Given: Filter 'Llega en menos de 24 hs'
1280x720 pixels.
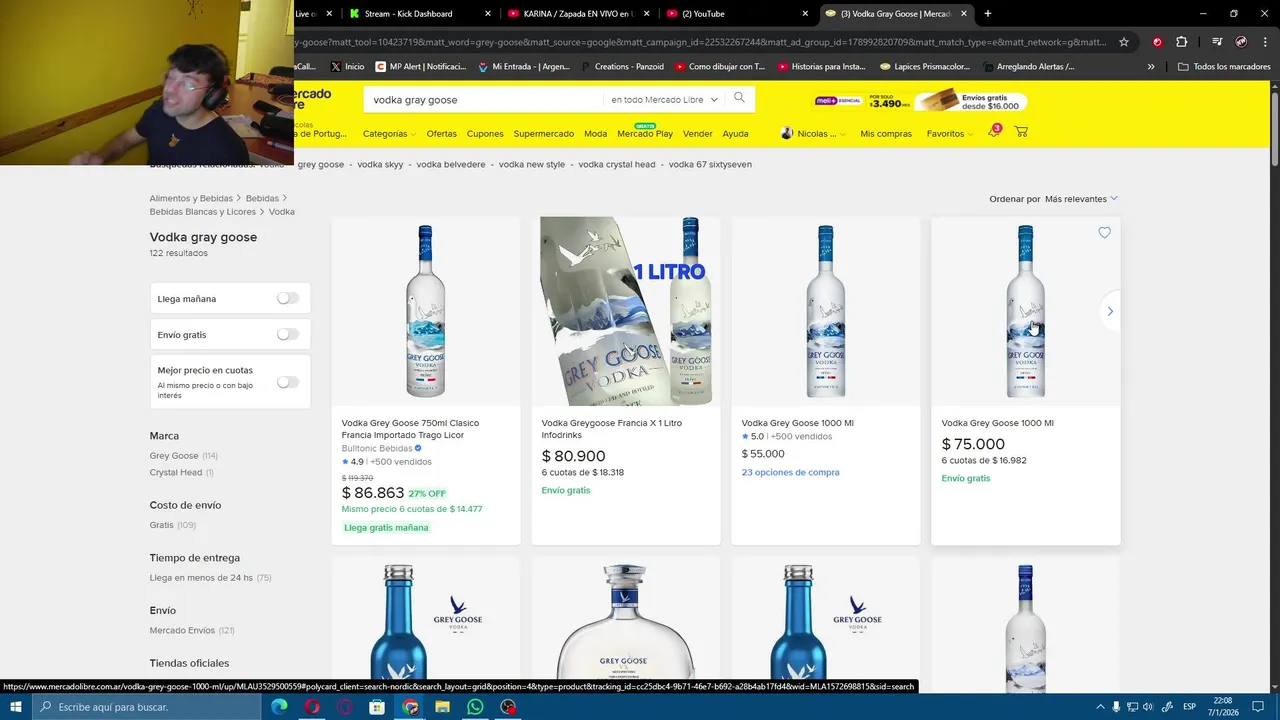Looking at the screenshot, I should point(201,578).
